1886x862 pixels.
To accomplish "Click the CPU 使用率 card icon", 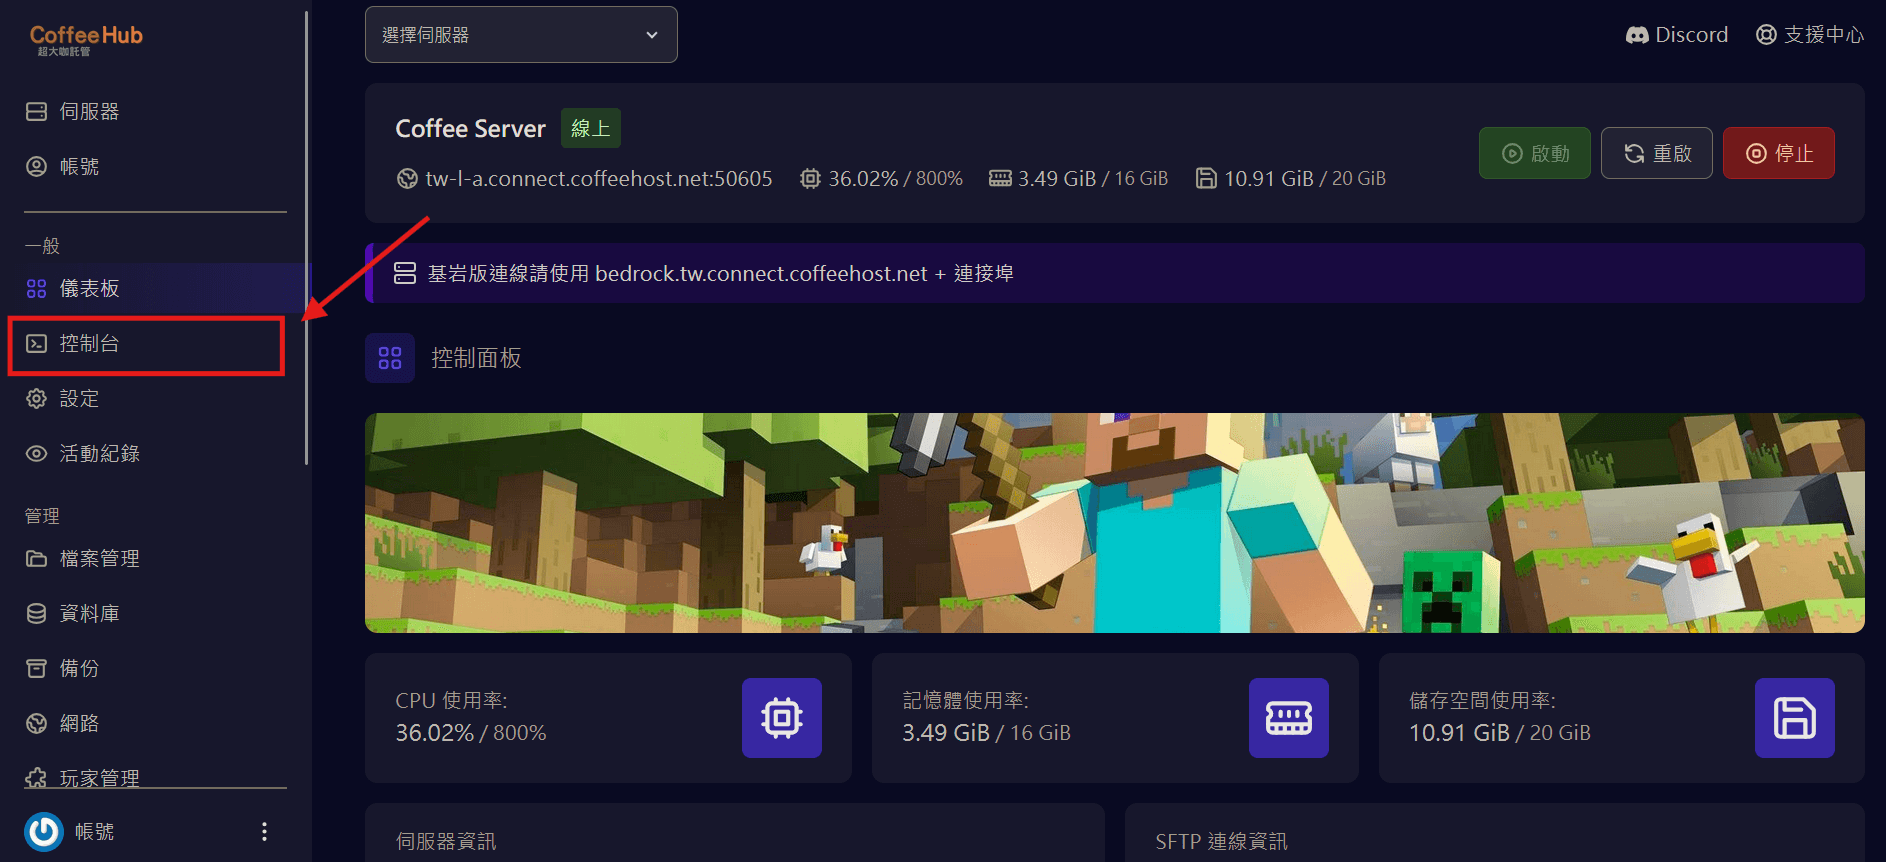I will pyautogui.click(x=782, y=718).
